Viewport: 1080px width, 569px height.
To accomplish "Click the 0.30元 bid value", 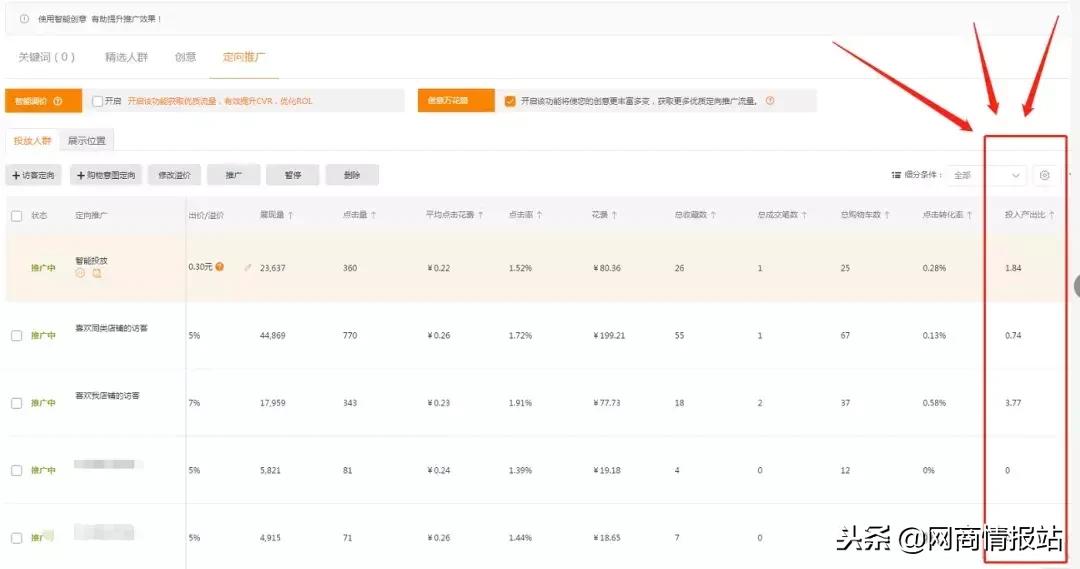I will tap(200, 267).
